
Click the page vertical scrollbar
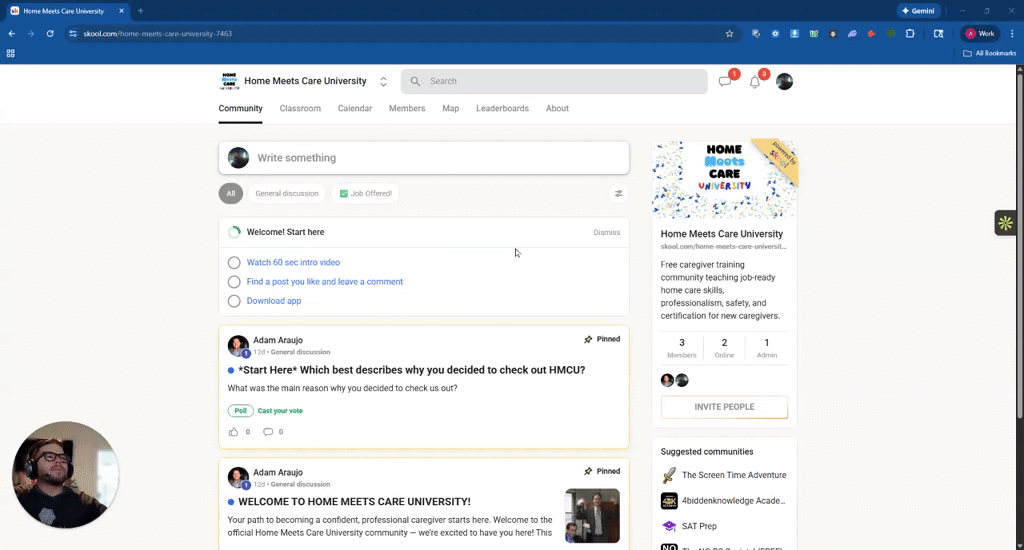point(1019,245)
